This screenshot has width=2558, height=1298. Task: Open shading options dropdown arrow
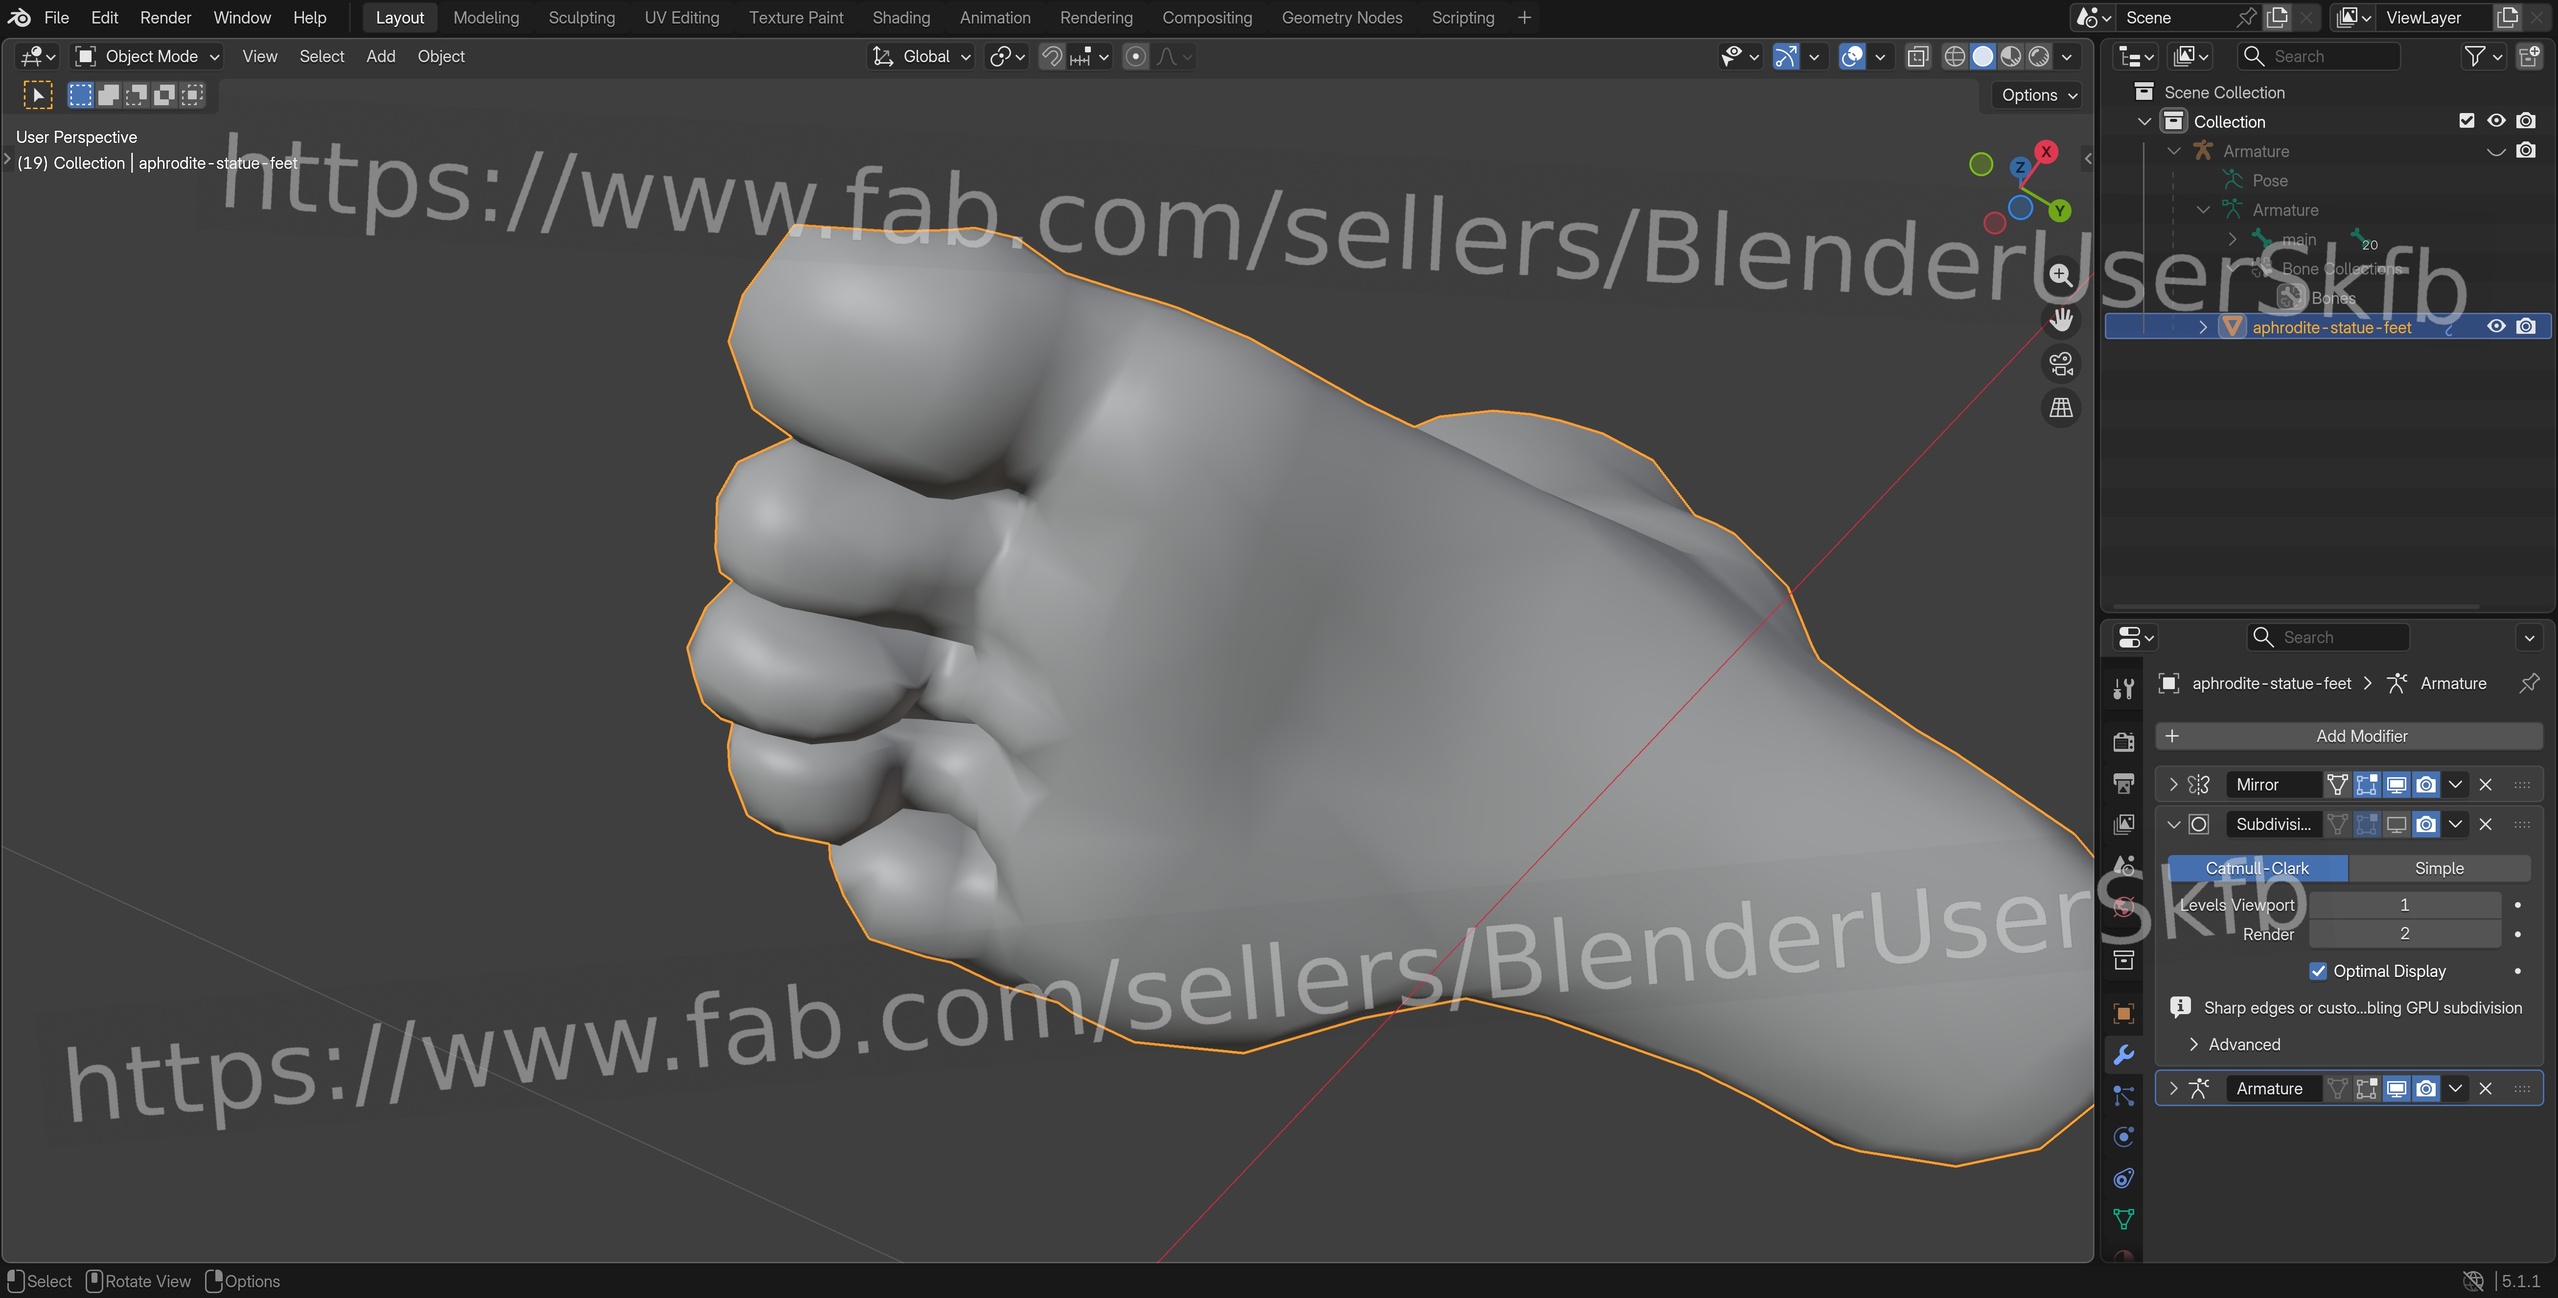click(x=2066, y=57)
